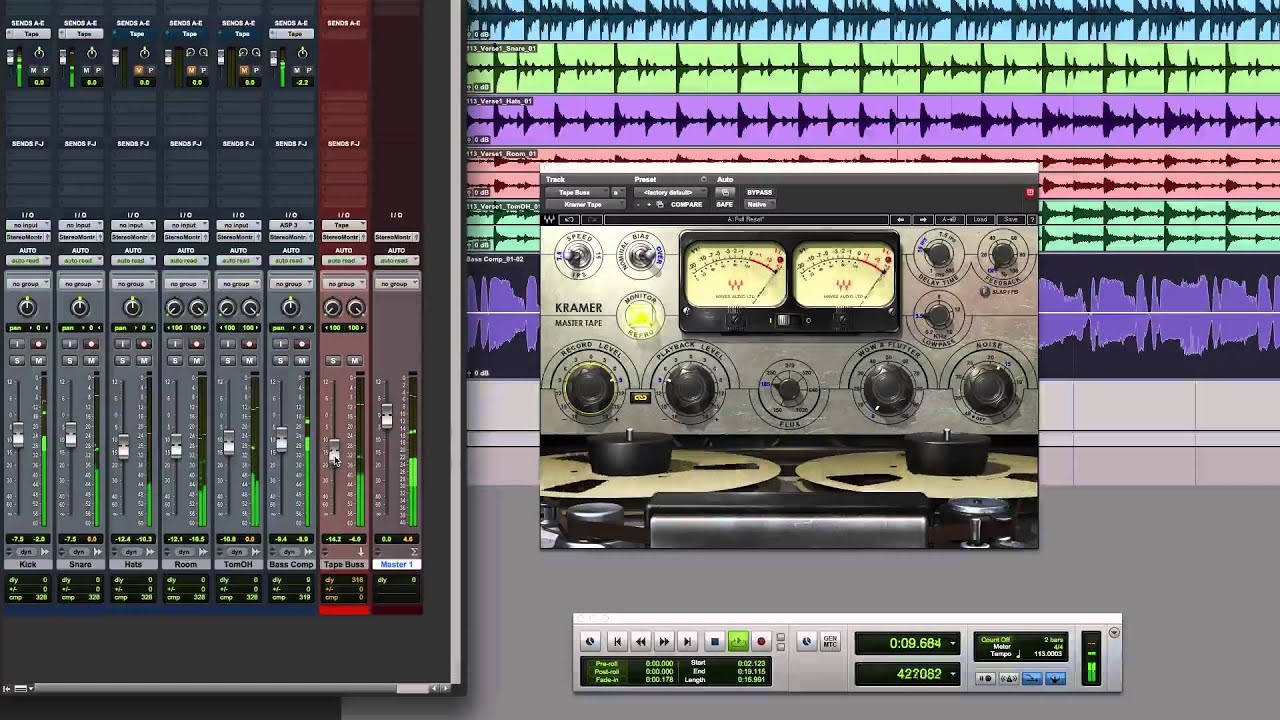The width and height of the screenshot is (1280, 720).
Task: Click the A->B copy button
Action: pyautogui.click(x=949, y=219)
